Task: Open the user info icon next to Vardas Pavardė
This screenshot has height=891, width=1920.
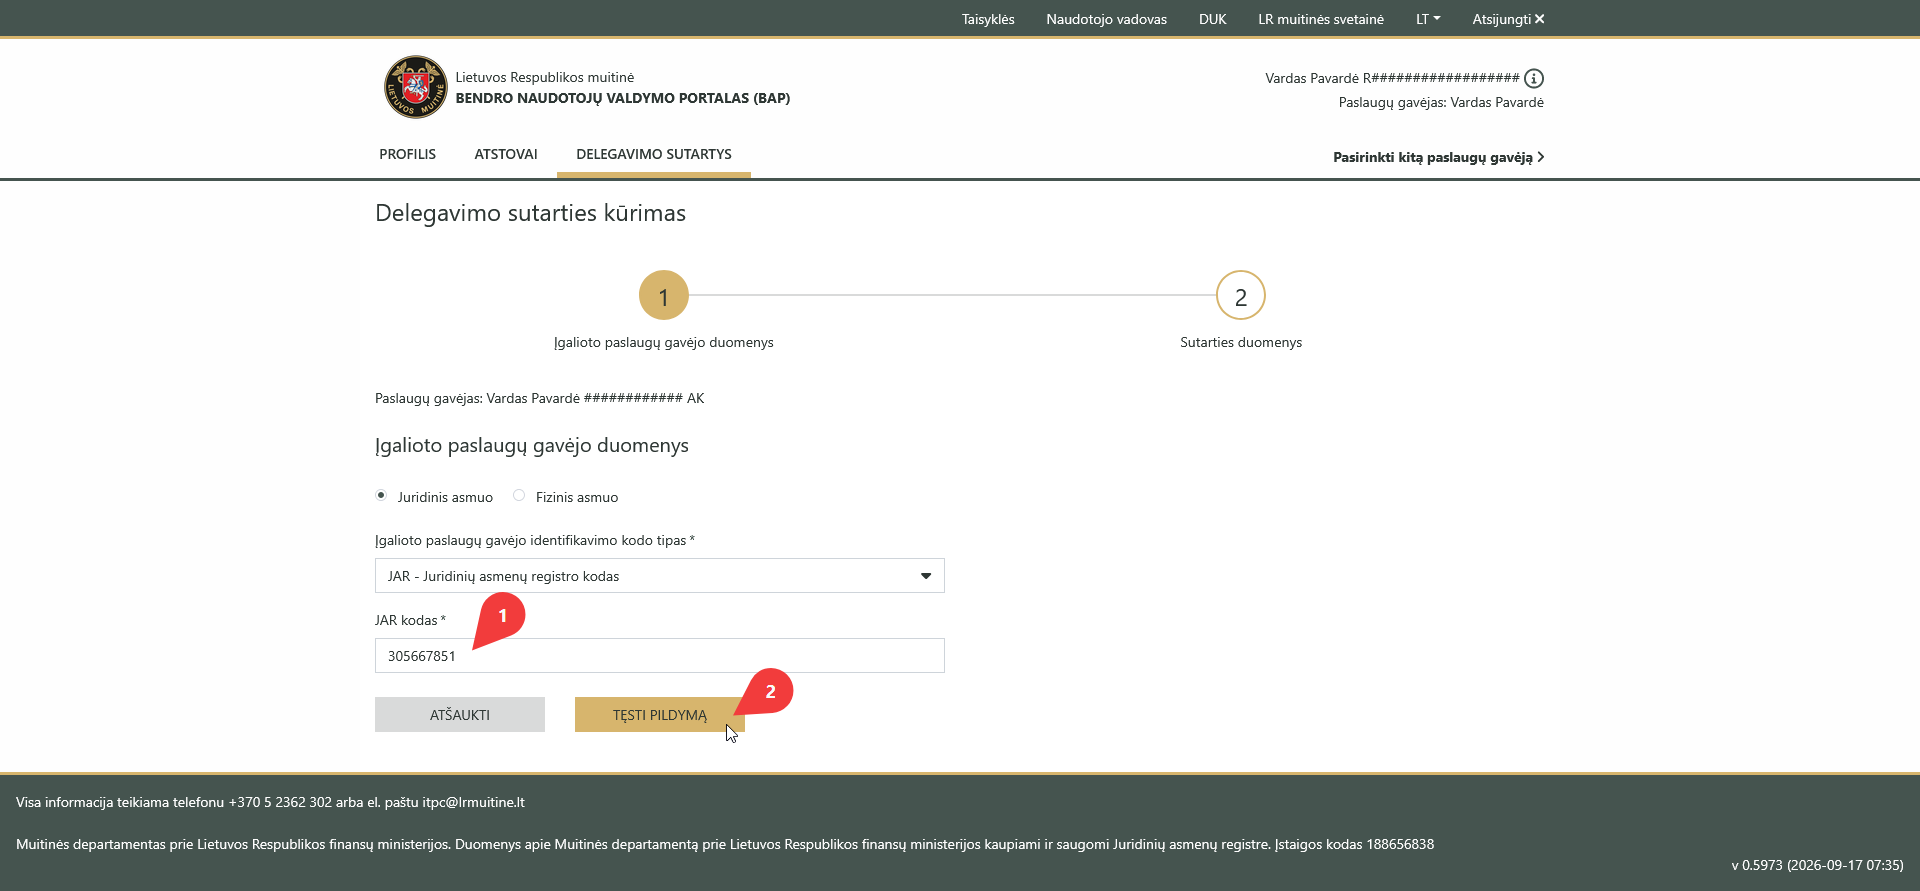Action: point(1534,78)
